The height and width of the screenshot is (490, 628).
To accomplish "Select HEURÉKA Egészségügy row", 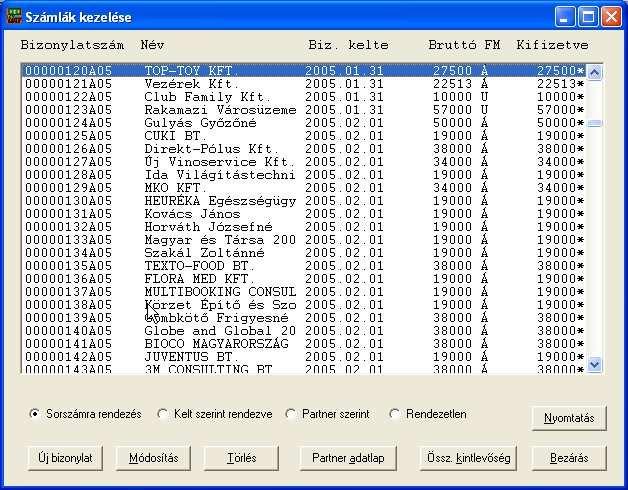I will (x=304, y=201).
